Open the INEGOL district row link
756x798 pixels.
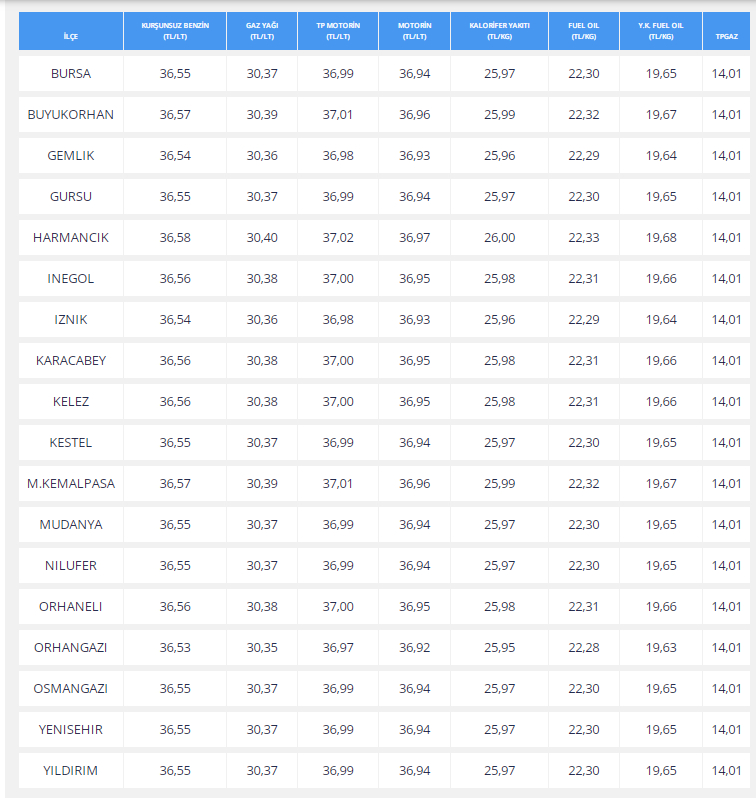click(70, 279)
